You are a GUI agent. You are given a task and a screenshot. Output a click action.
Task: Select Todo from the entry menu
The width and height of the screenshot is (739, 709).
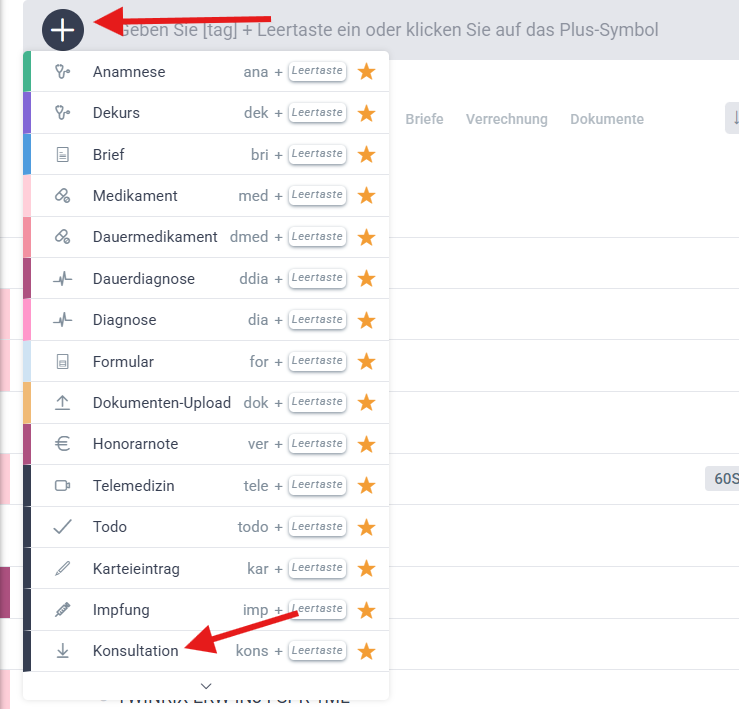pyautogui.click(x=110, y=527)
